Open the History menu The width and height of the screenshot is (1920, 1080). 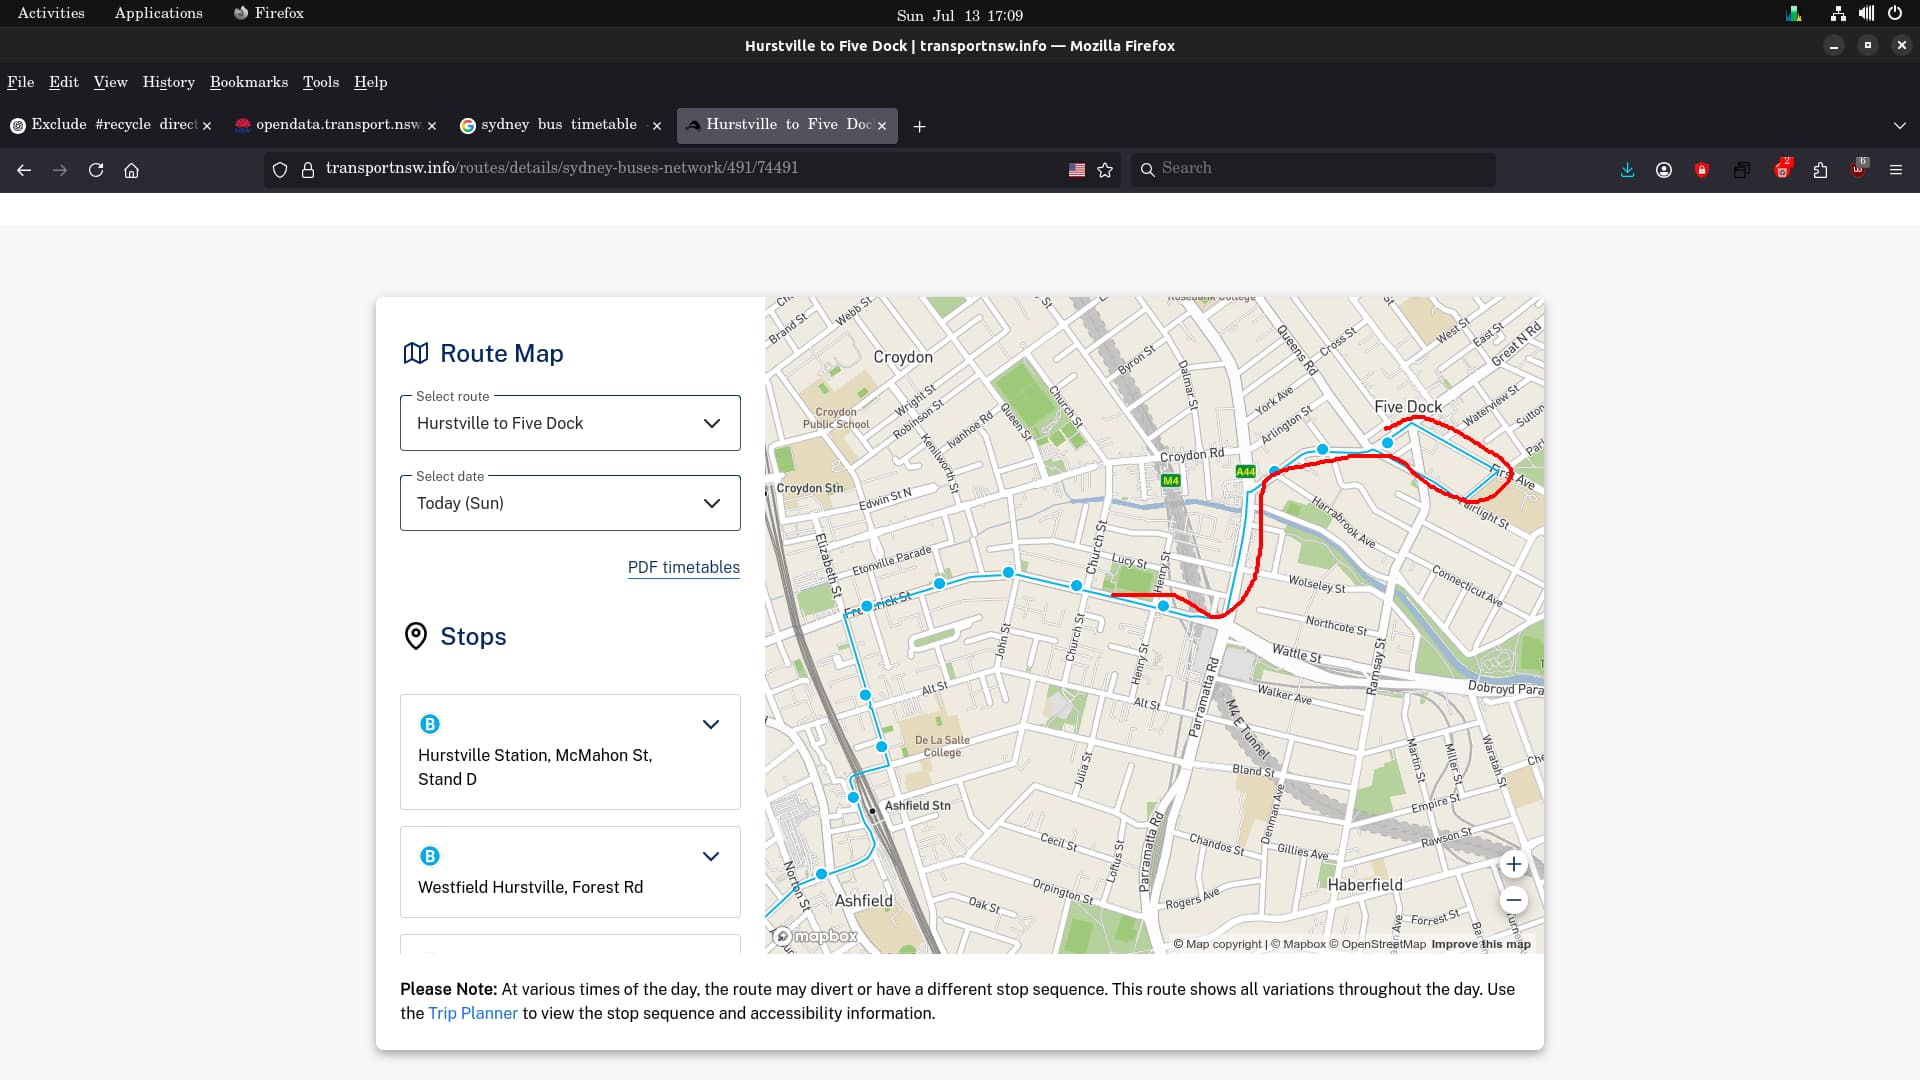169,82
